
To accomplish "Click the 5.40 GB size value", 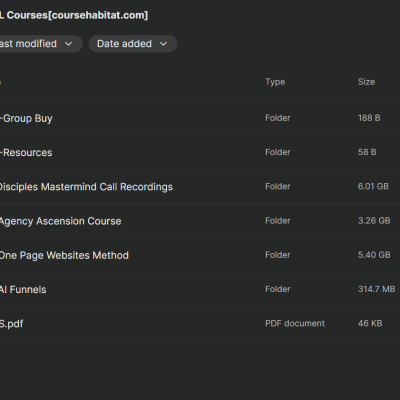I will pyautogui.click(x=374, y=255).
